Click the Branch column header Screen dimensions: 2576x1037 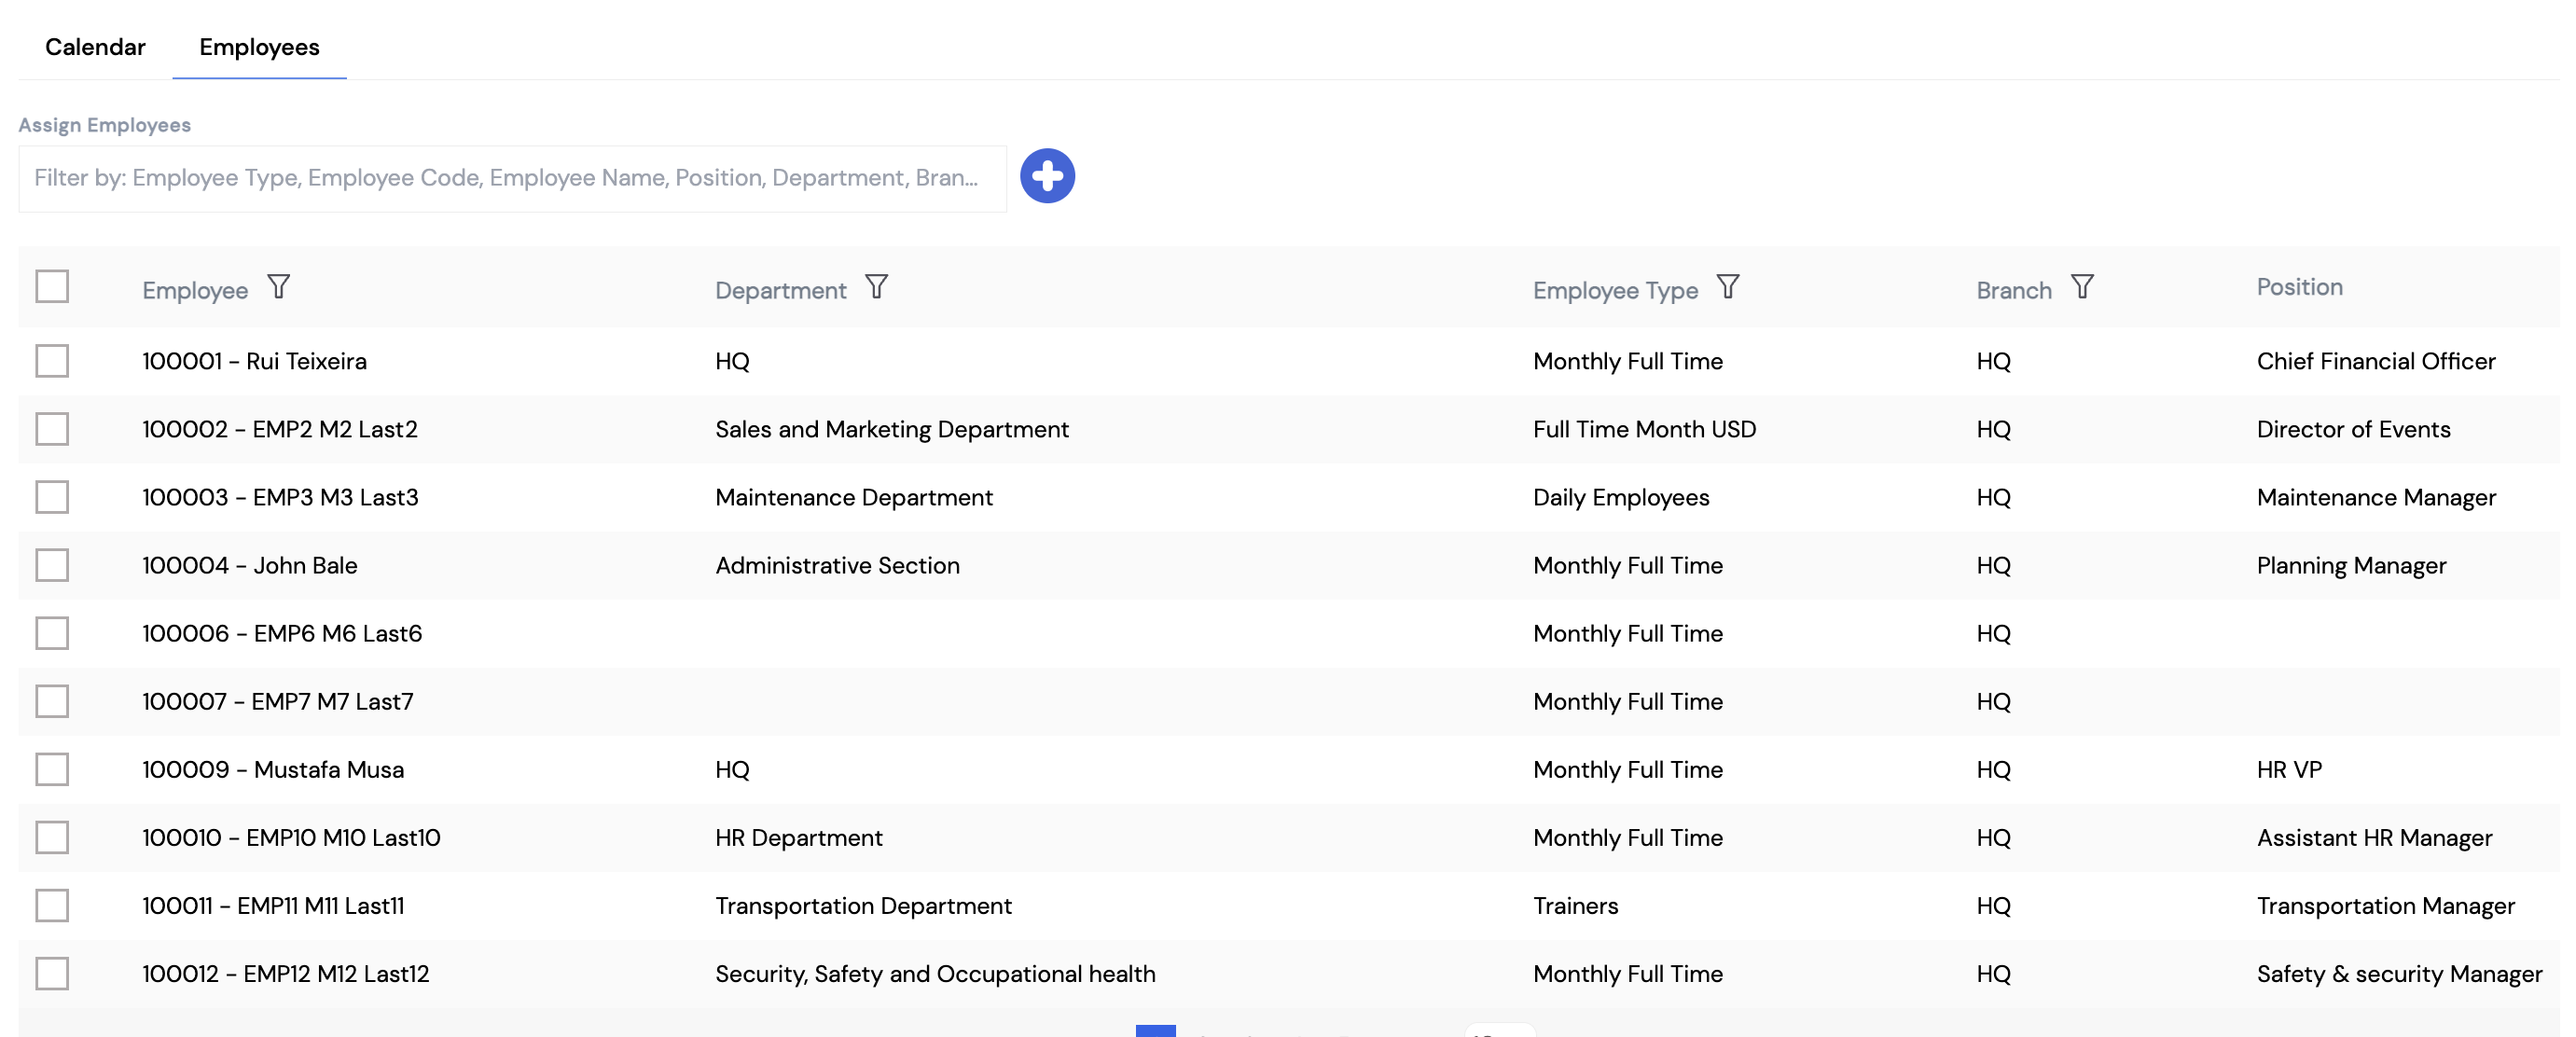(x=2013, y=290)
